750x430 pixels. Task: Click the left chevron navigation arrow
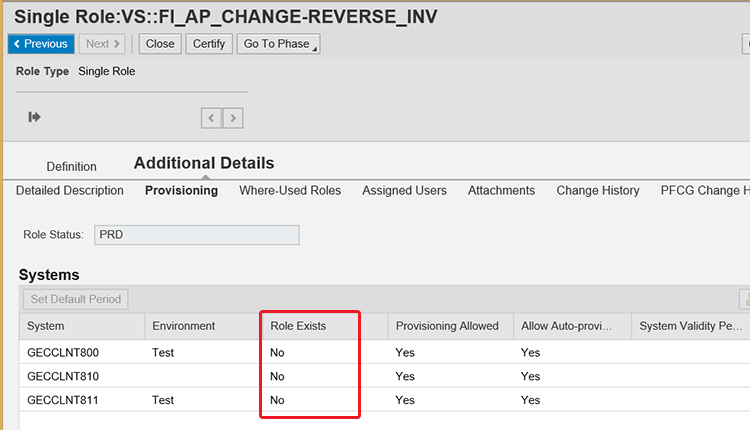point(211,118)
